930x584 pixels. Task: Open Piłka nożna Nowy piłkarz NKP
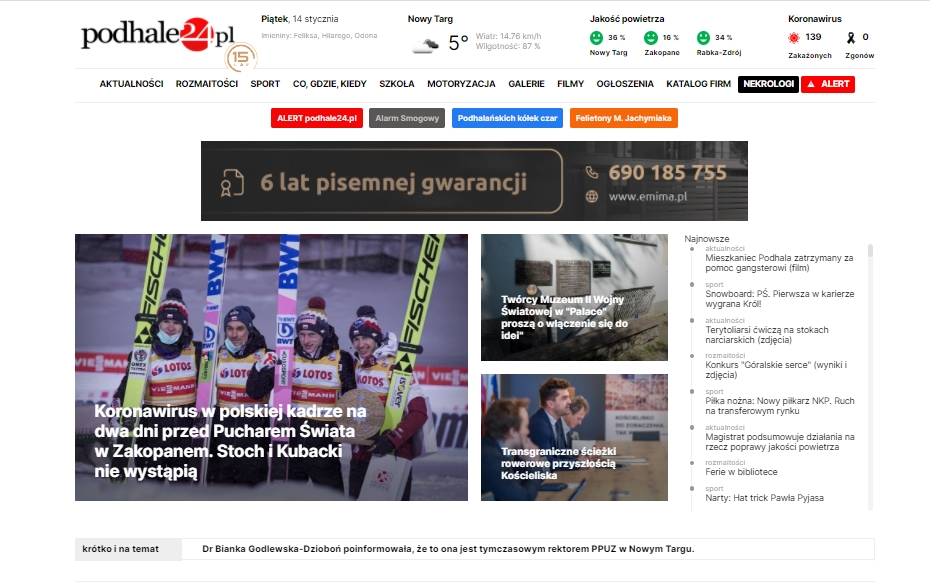tap(779, 406)
